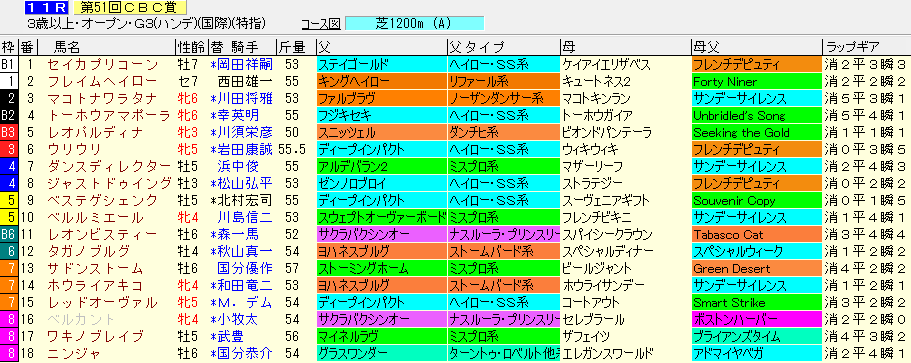Click the magenta ボストンハーバー damsire cell
Viewport: 911px width, 363px height.
pos(756,319)
